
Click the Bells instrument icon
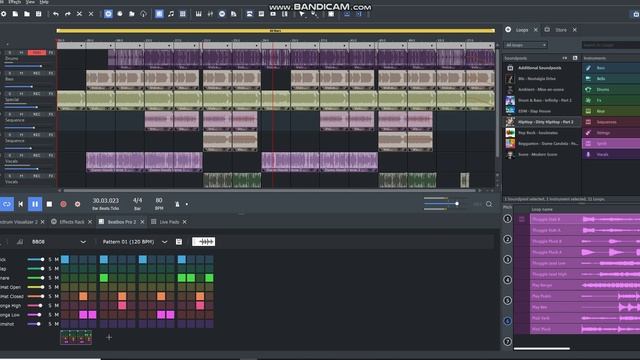[588, 78]
